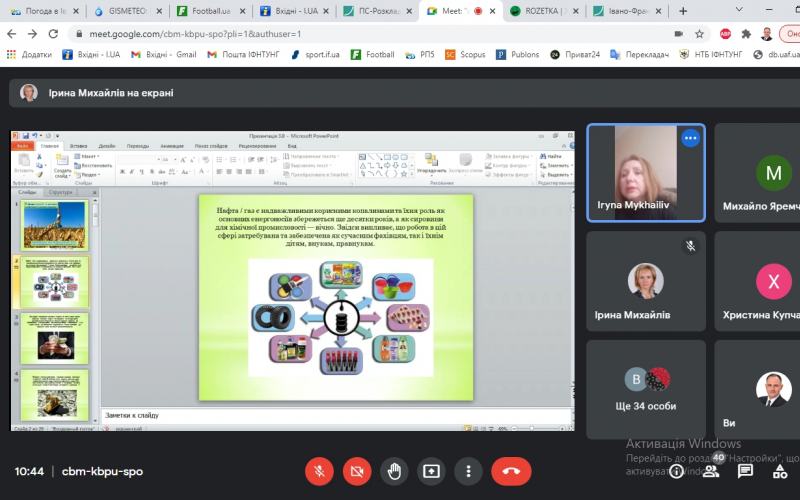Switch to the 'Погода в Ів' tab
Viewport: 800px width, 500px height.
(x=44, y=11)
